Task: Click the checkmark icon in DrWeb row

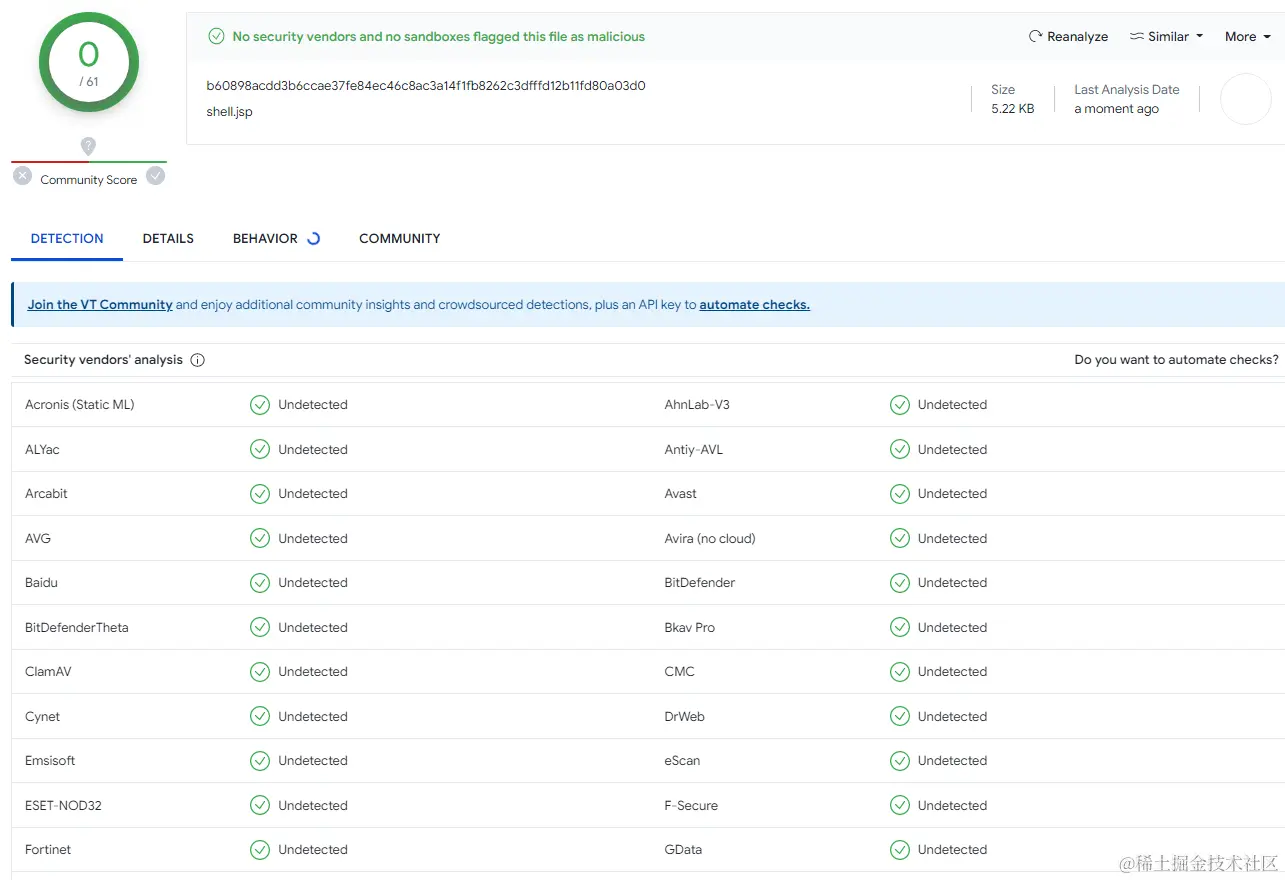Action: (x=900, y=717)
